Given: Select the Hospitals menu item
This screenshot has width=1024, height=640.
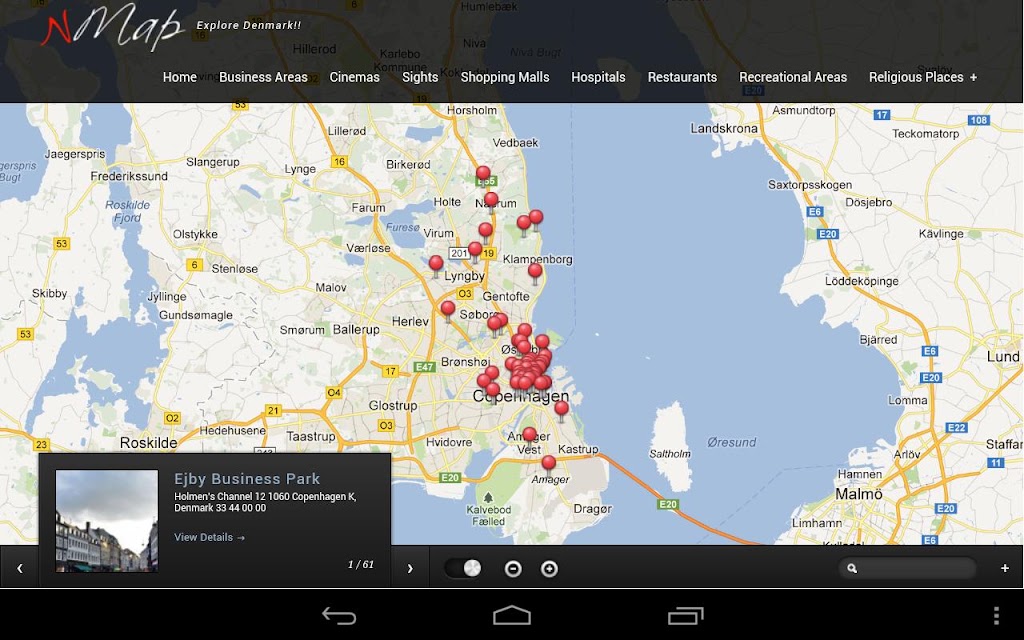Looking at the screenshot, I should tap(598, 77).
